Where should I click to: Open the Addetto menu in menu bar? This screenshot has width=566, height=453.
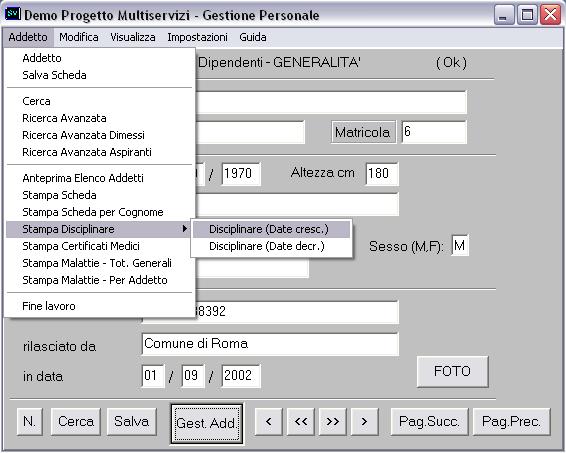[28, 37]
